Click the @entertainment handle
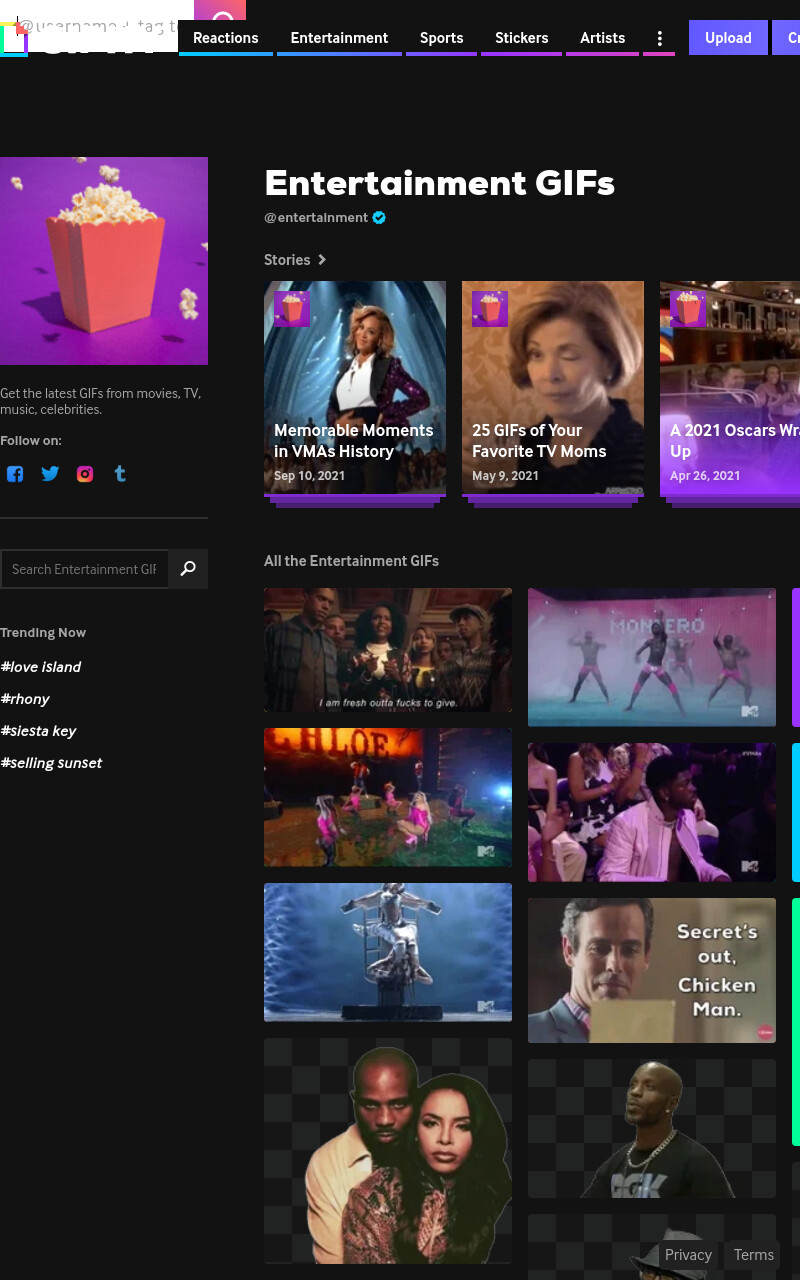The image size is (800, 1280). pos(316,218)
